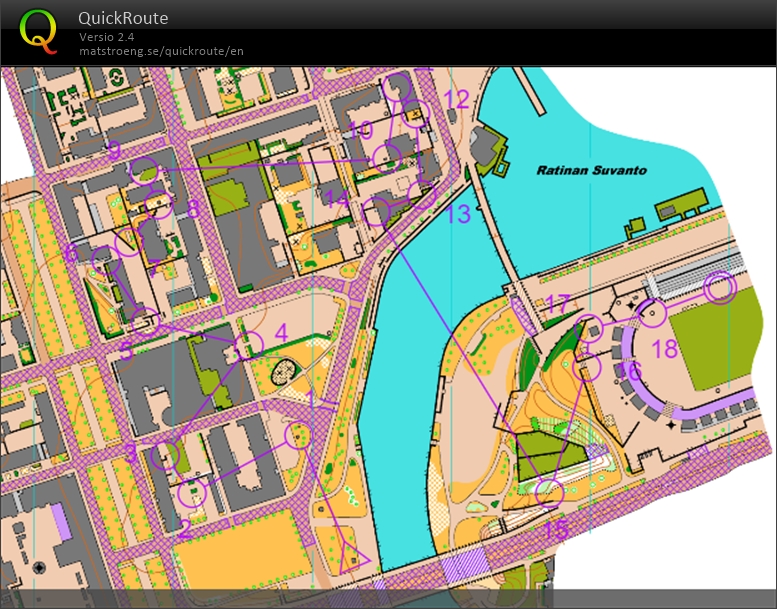Choose control circle 8 on course
This screenshot has height=609, width=777.
point(159,205)
